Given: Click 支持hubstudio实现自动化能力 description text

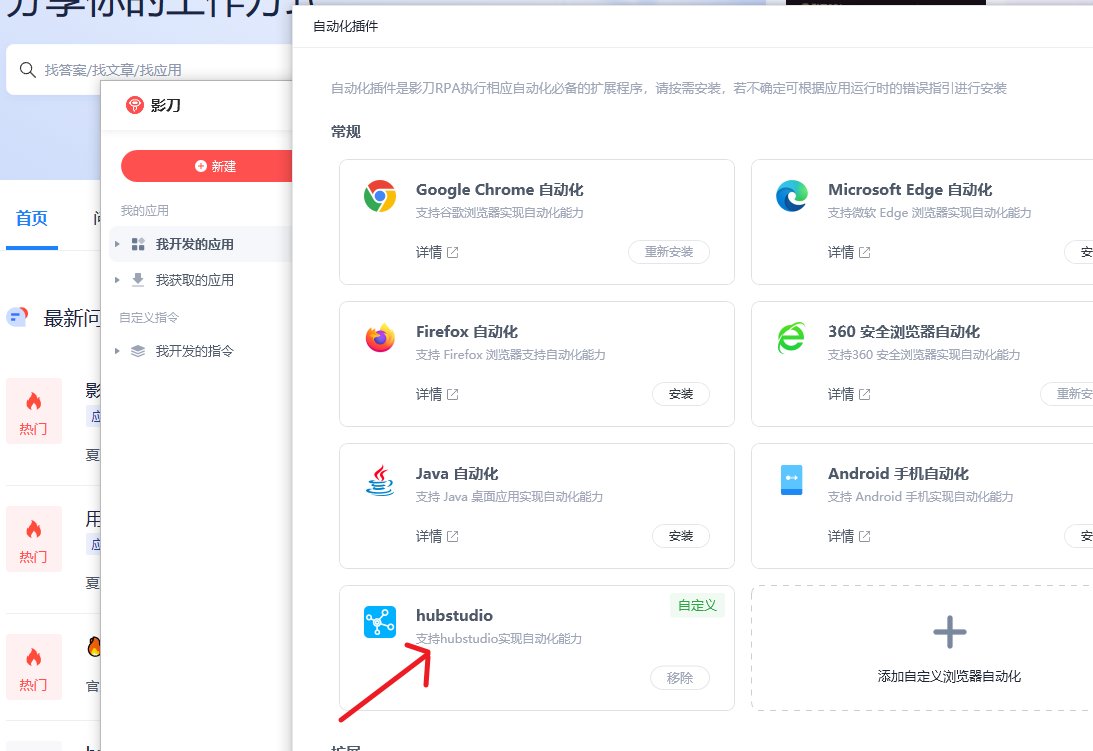Looking at the screenshot, I should pyautogui.click(x=499, y=639).
